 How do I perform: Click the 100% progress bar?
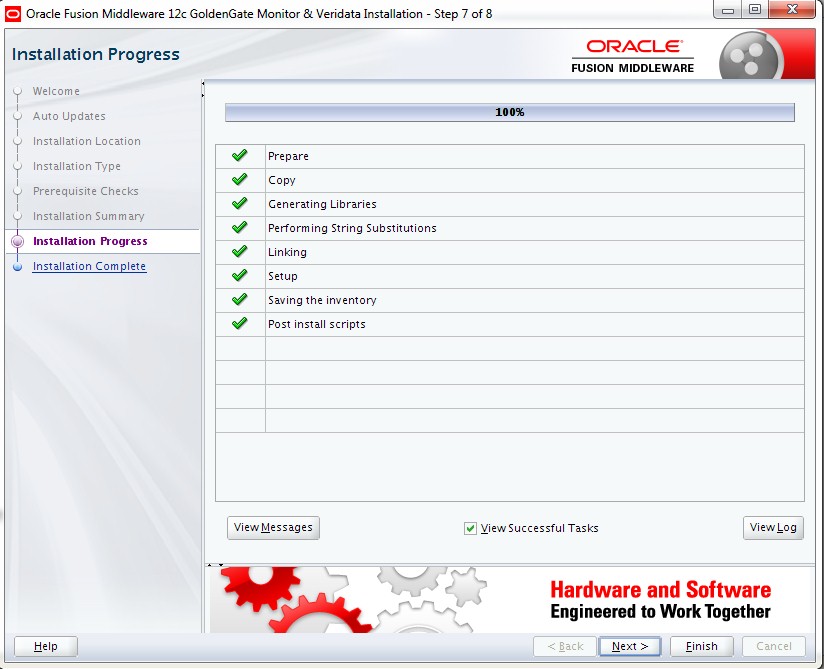coord(510,112)
